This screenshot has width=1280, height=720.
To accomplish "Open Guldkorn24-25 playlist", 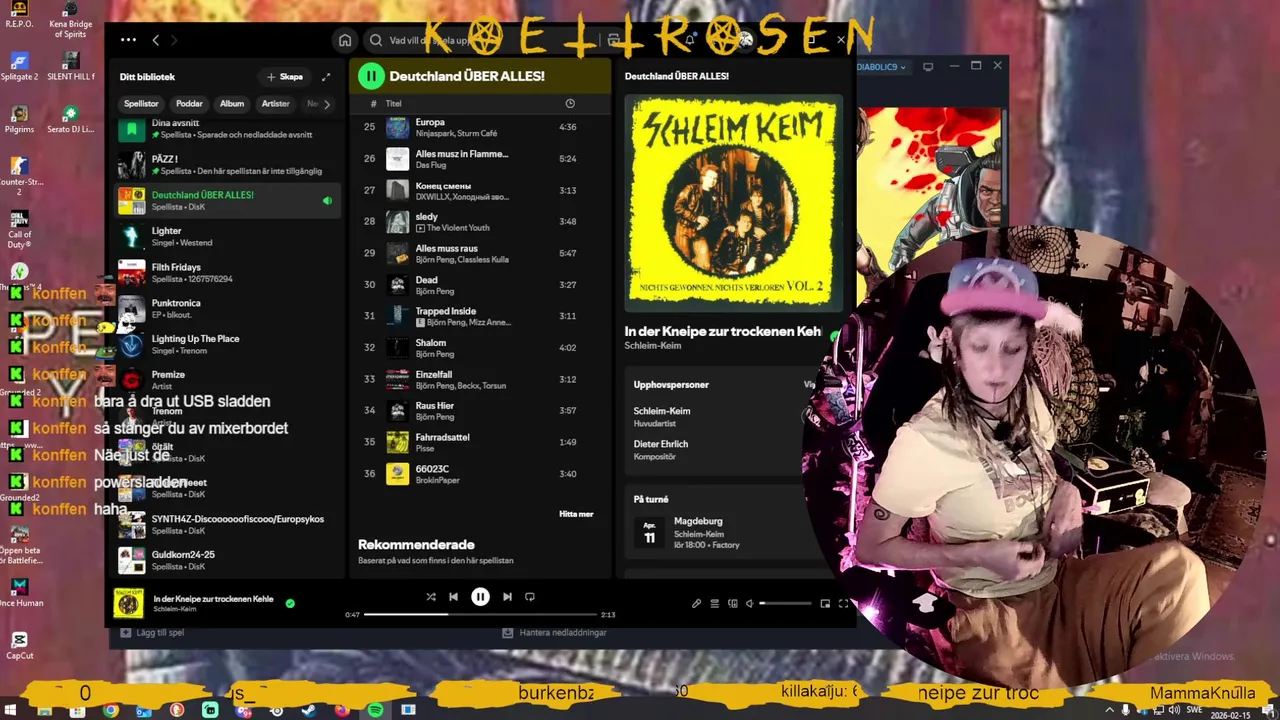I will [x=228, y=560].
